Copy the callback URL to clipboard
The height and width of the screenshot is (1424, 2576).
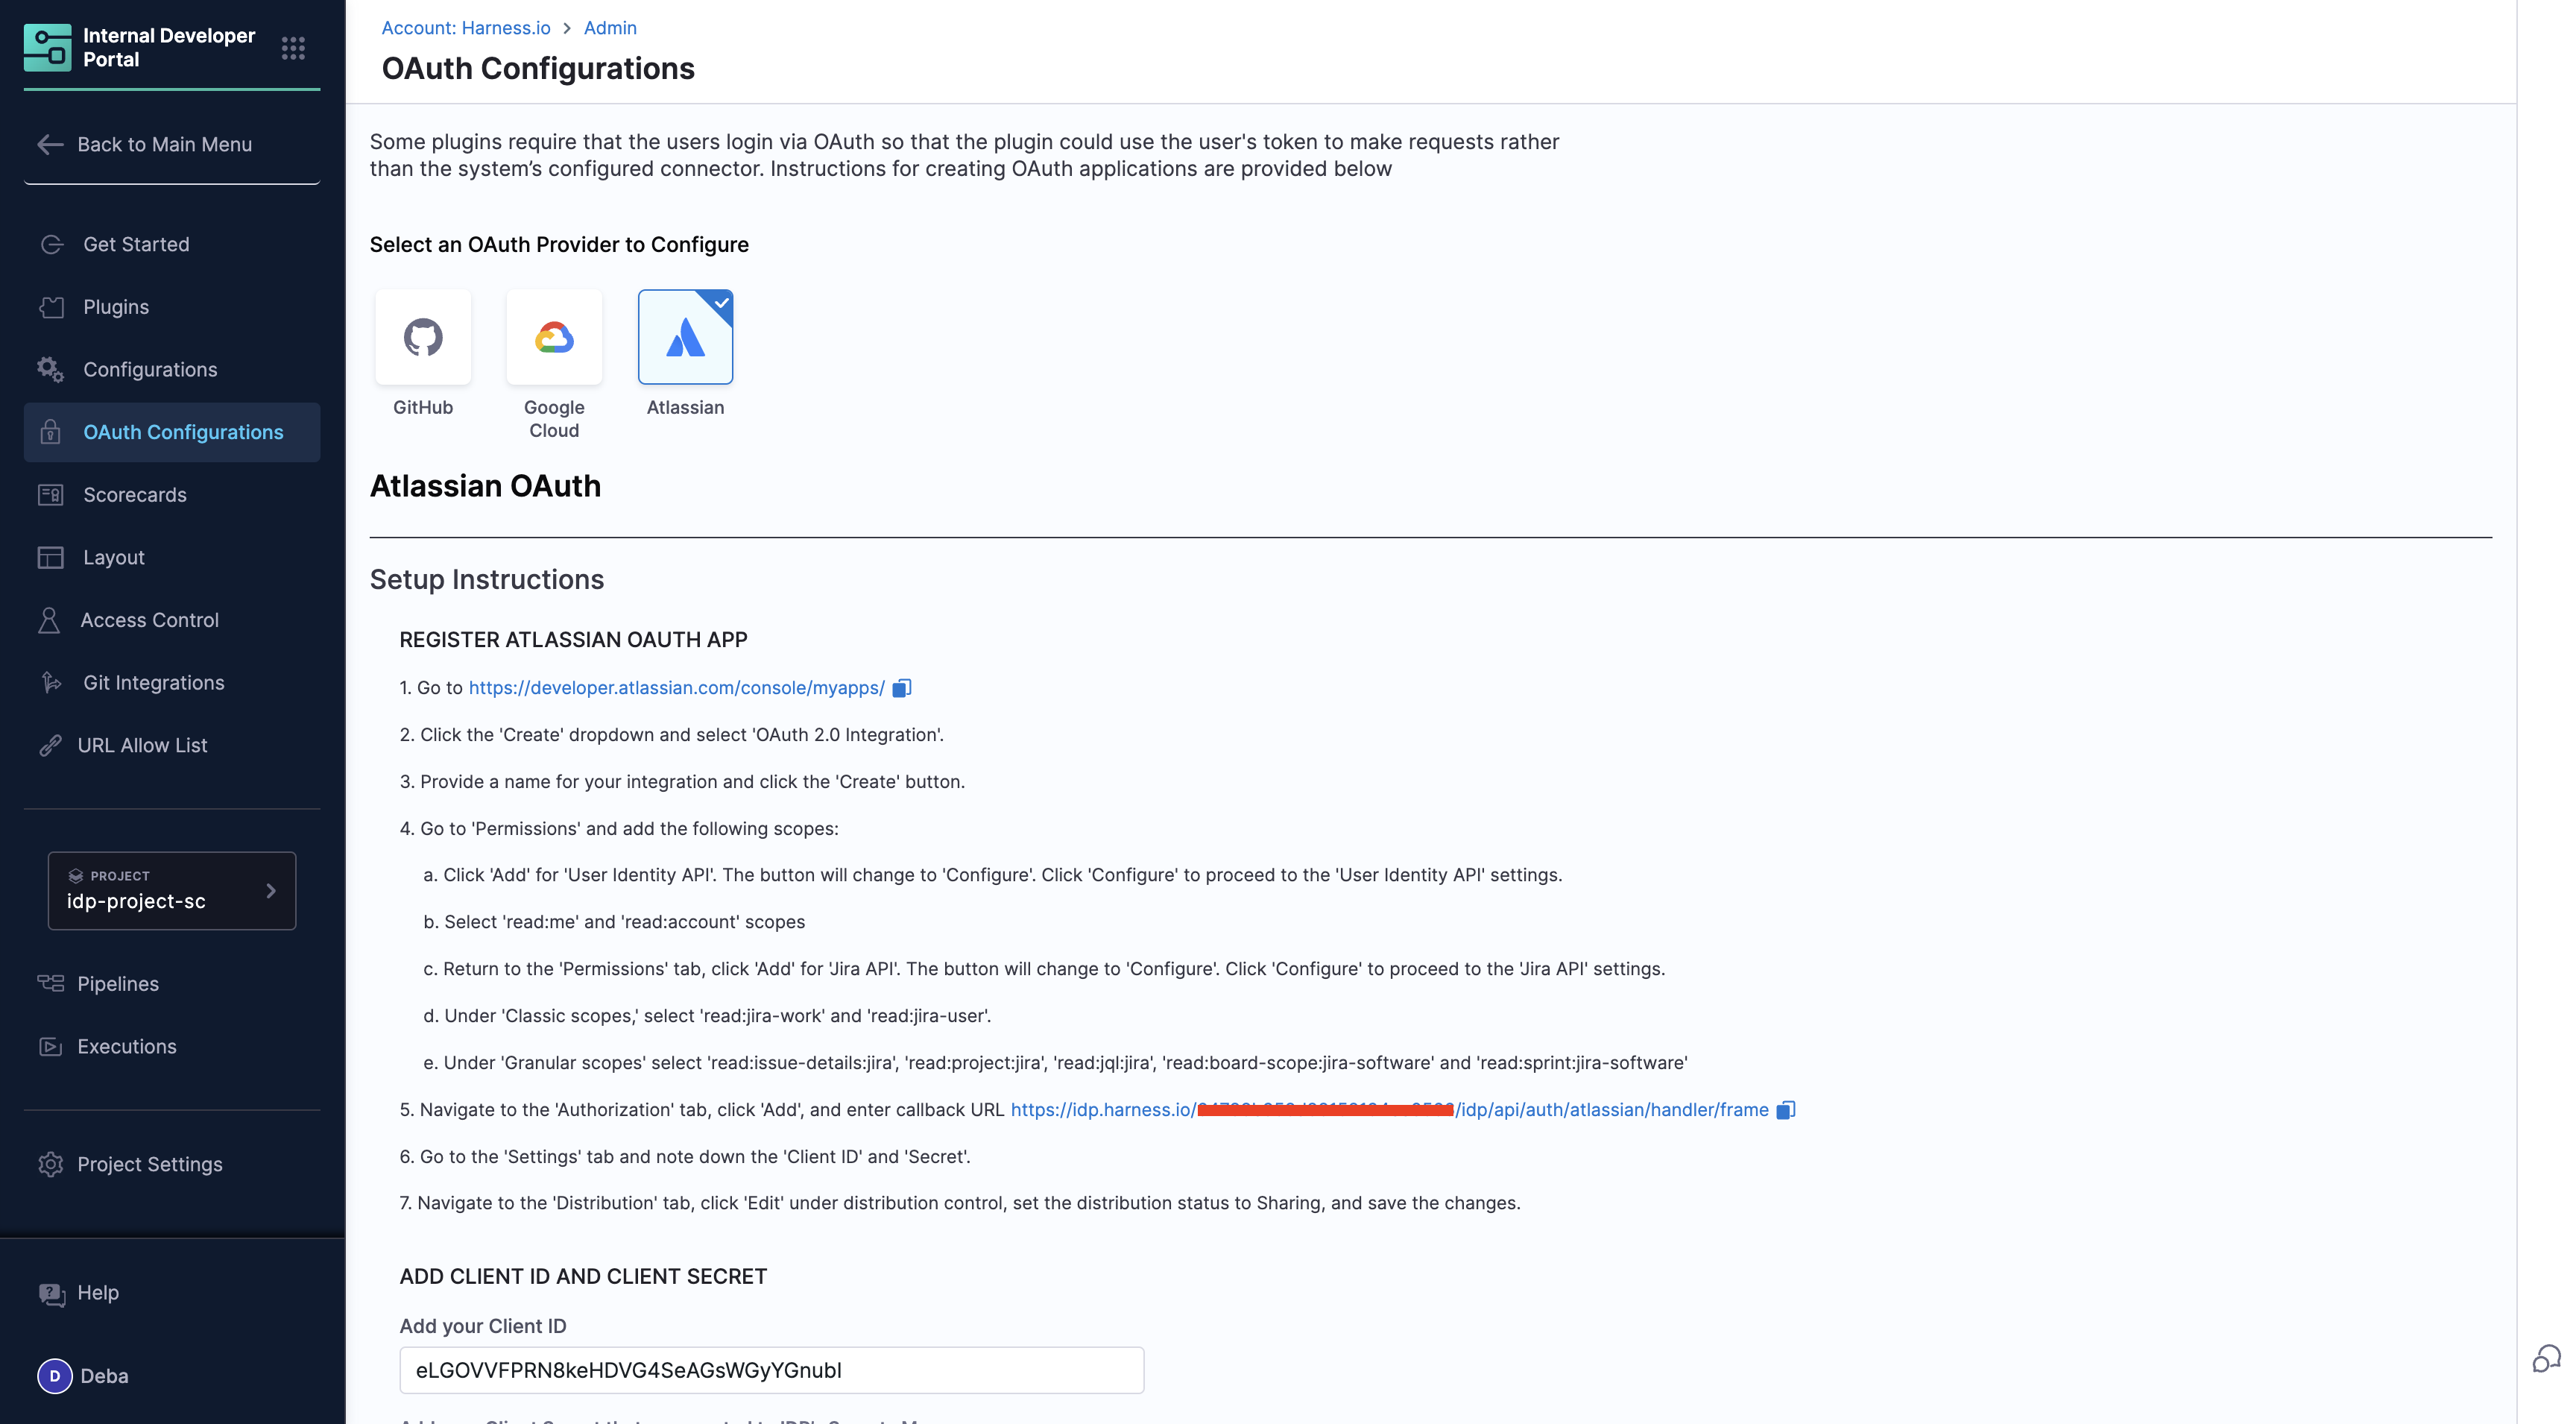pyautogui.click(x=1785, y=1110)
